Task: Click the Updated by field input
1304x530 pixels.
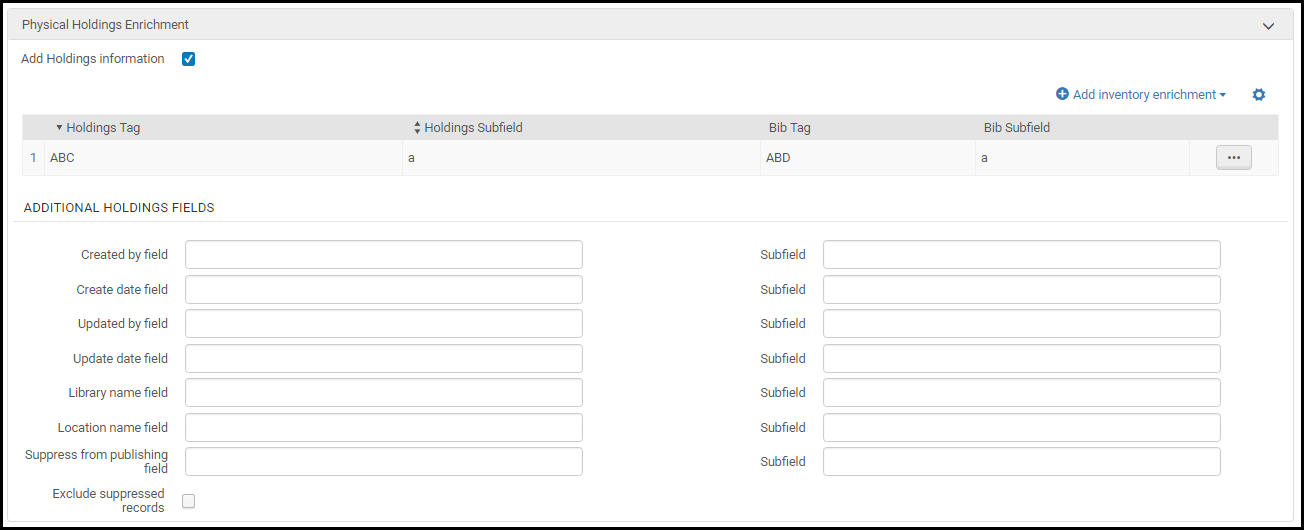Action: (383, 324)
